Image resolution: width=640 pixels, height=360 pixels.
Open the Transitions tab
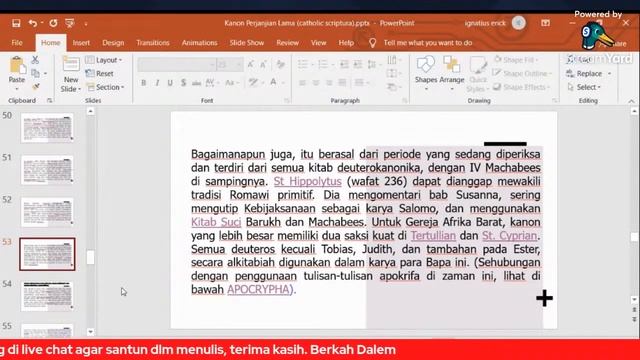pos(153,43)
